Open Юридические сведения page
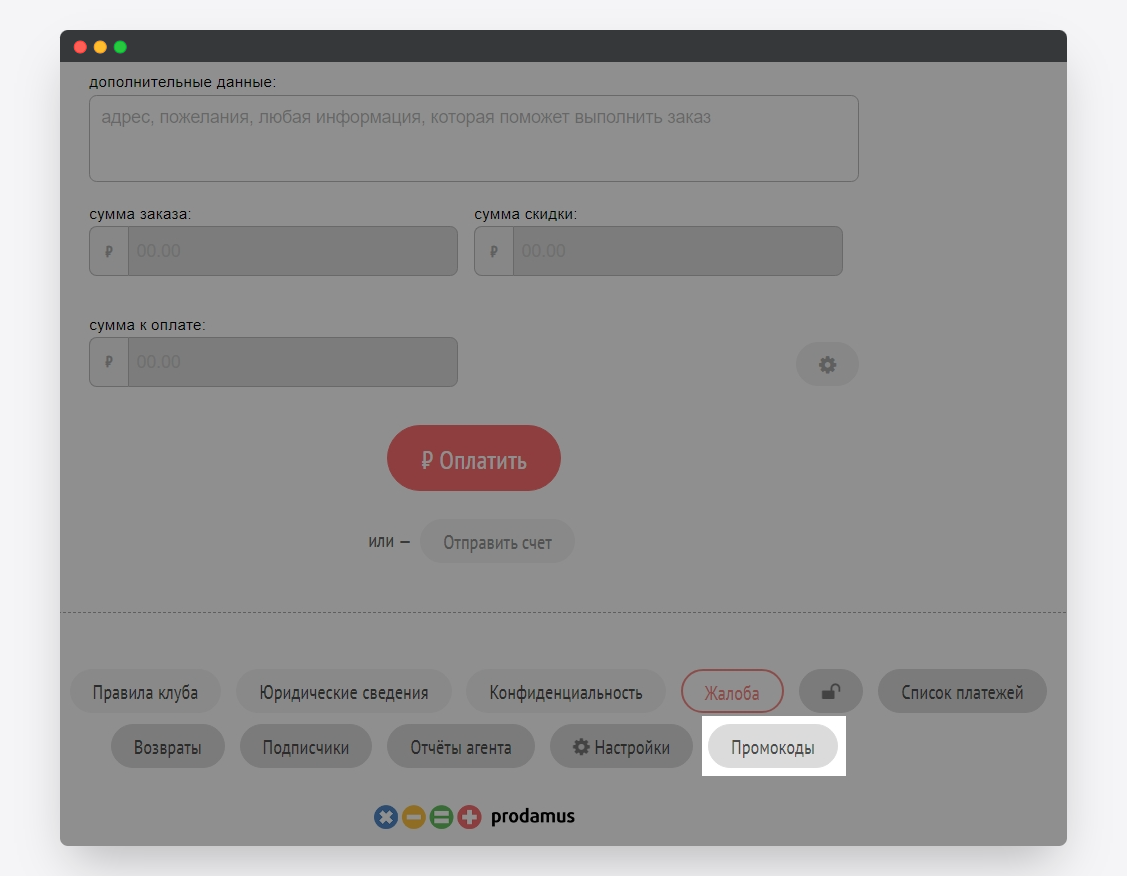Screen dimensions: 1127x876 tap(343, 692)
